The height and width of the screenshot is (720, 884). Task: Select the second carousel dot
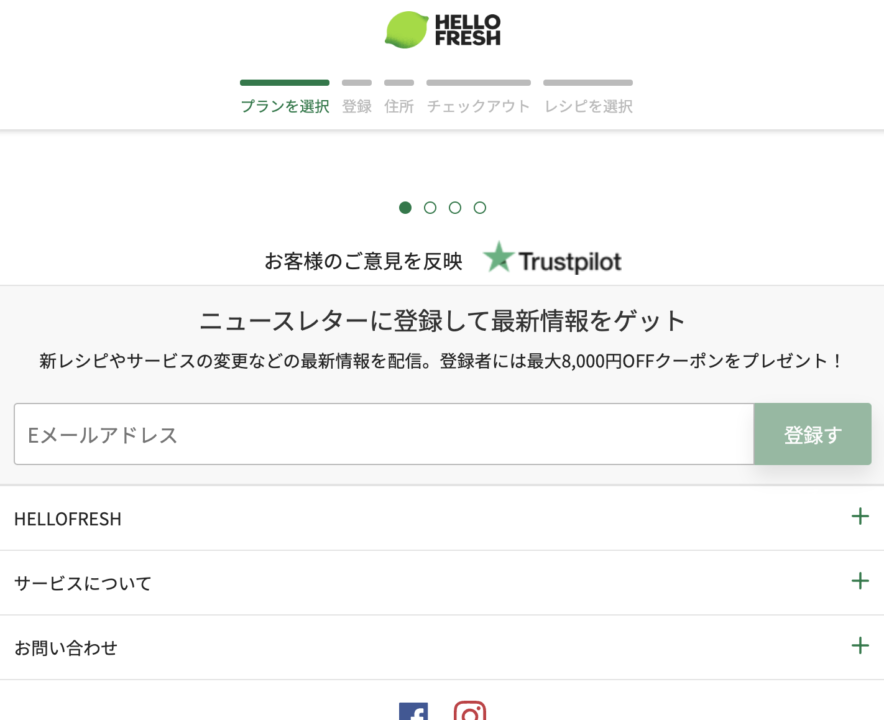coord(430,208)
